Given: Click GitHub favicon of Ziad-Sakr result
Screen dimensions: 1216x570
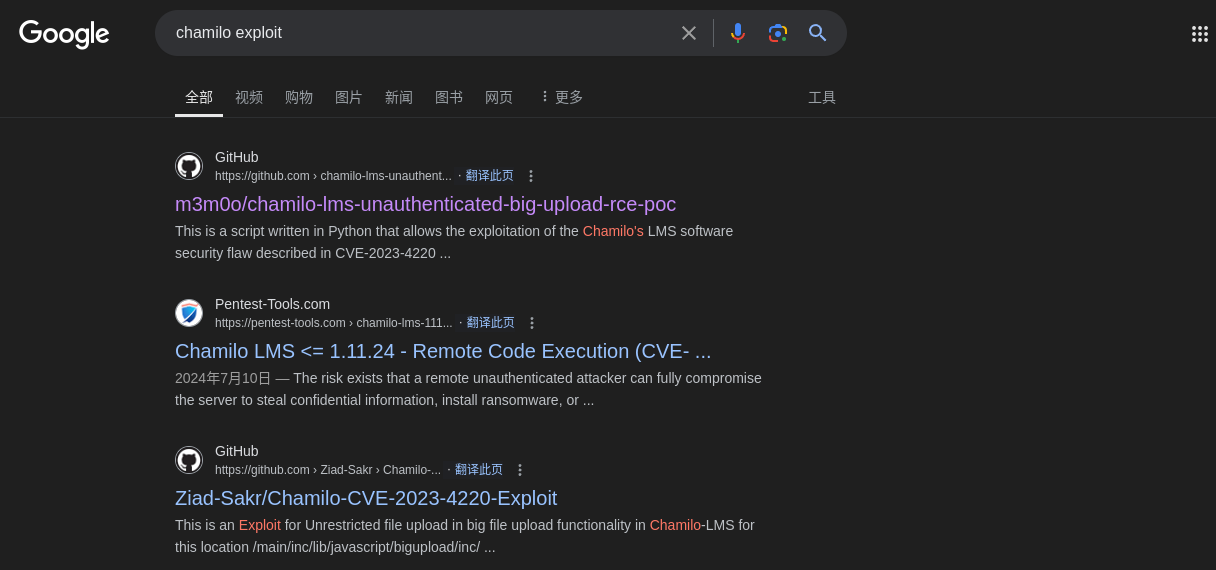Looking at the screenshot, I should 189,460.
